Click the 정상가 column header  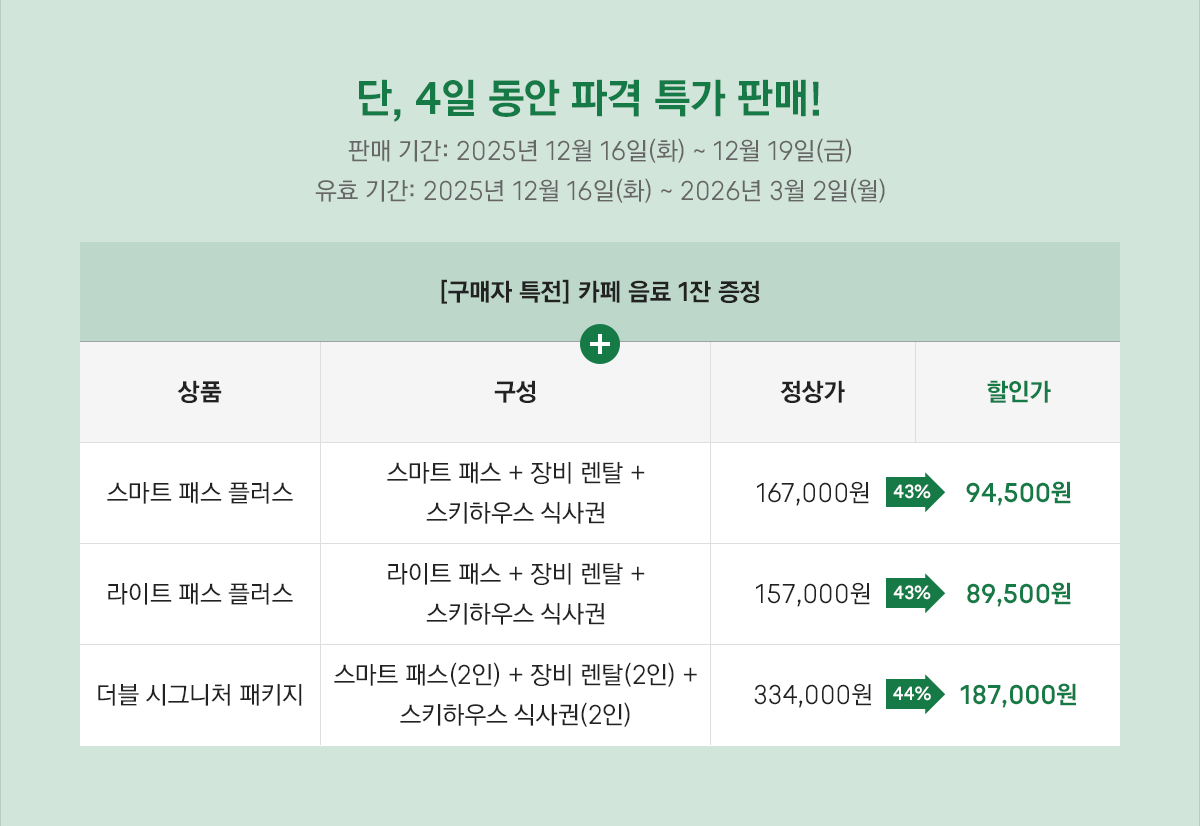pos(812,392)
